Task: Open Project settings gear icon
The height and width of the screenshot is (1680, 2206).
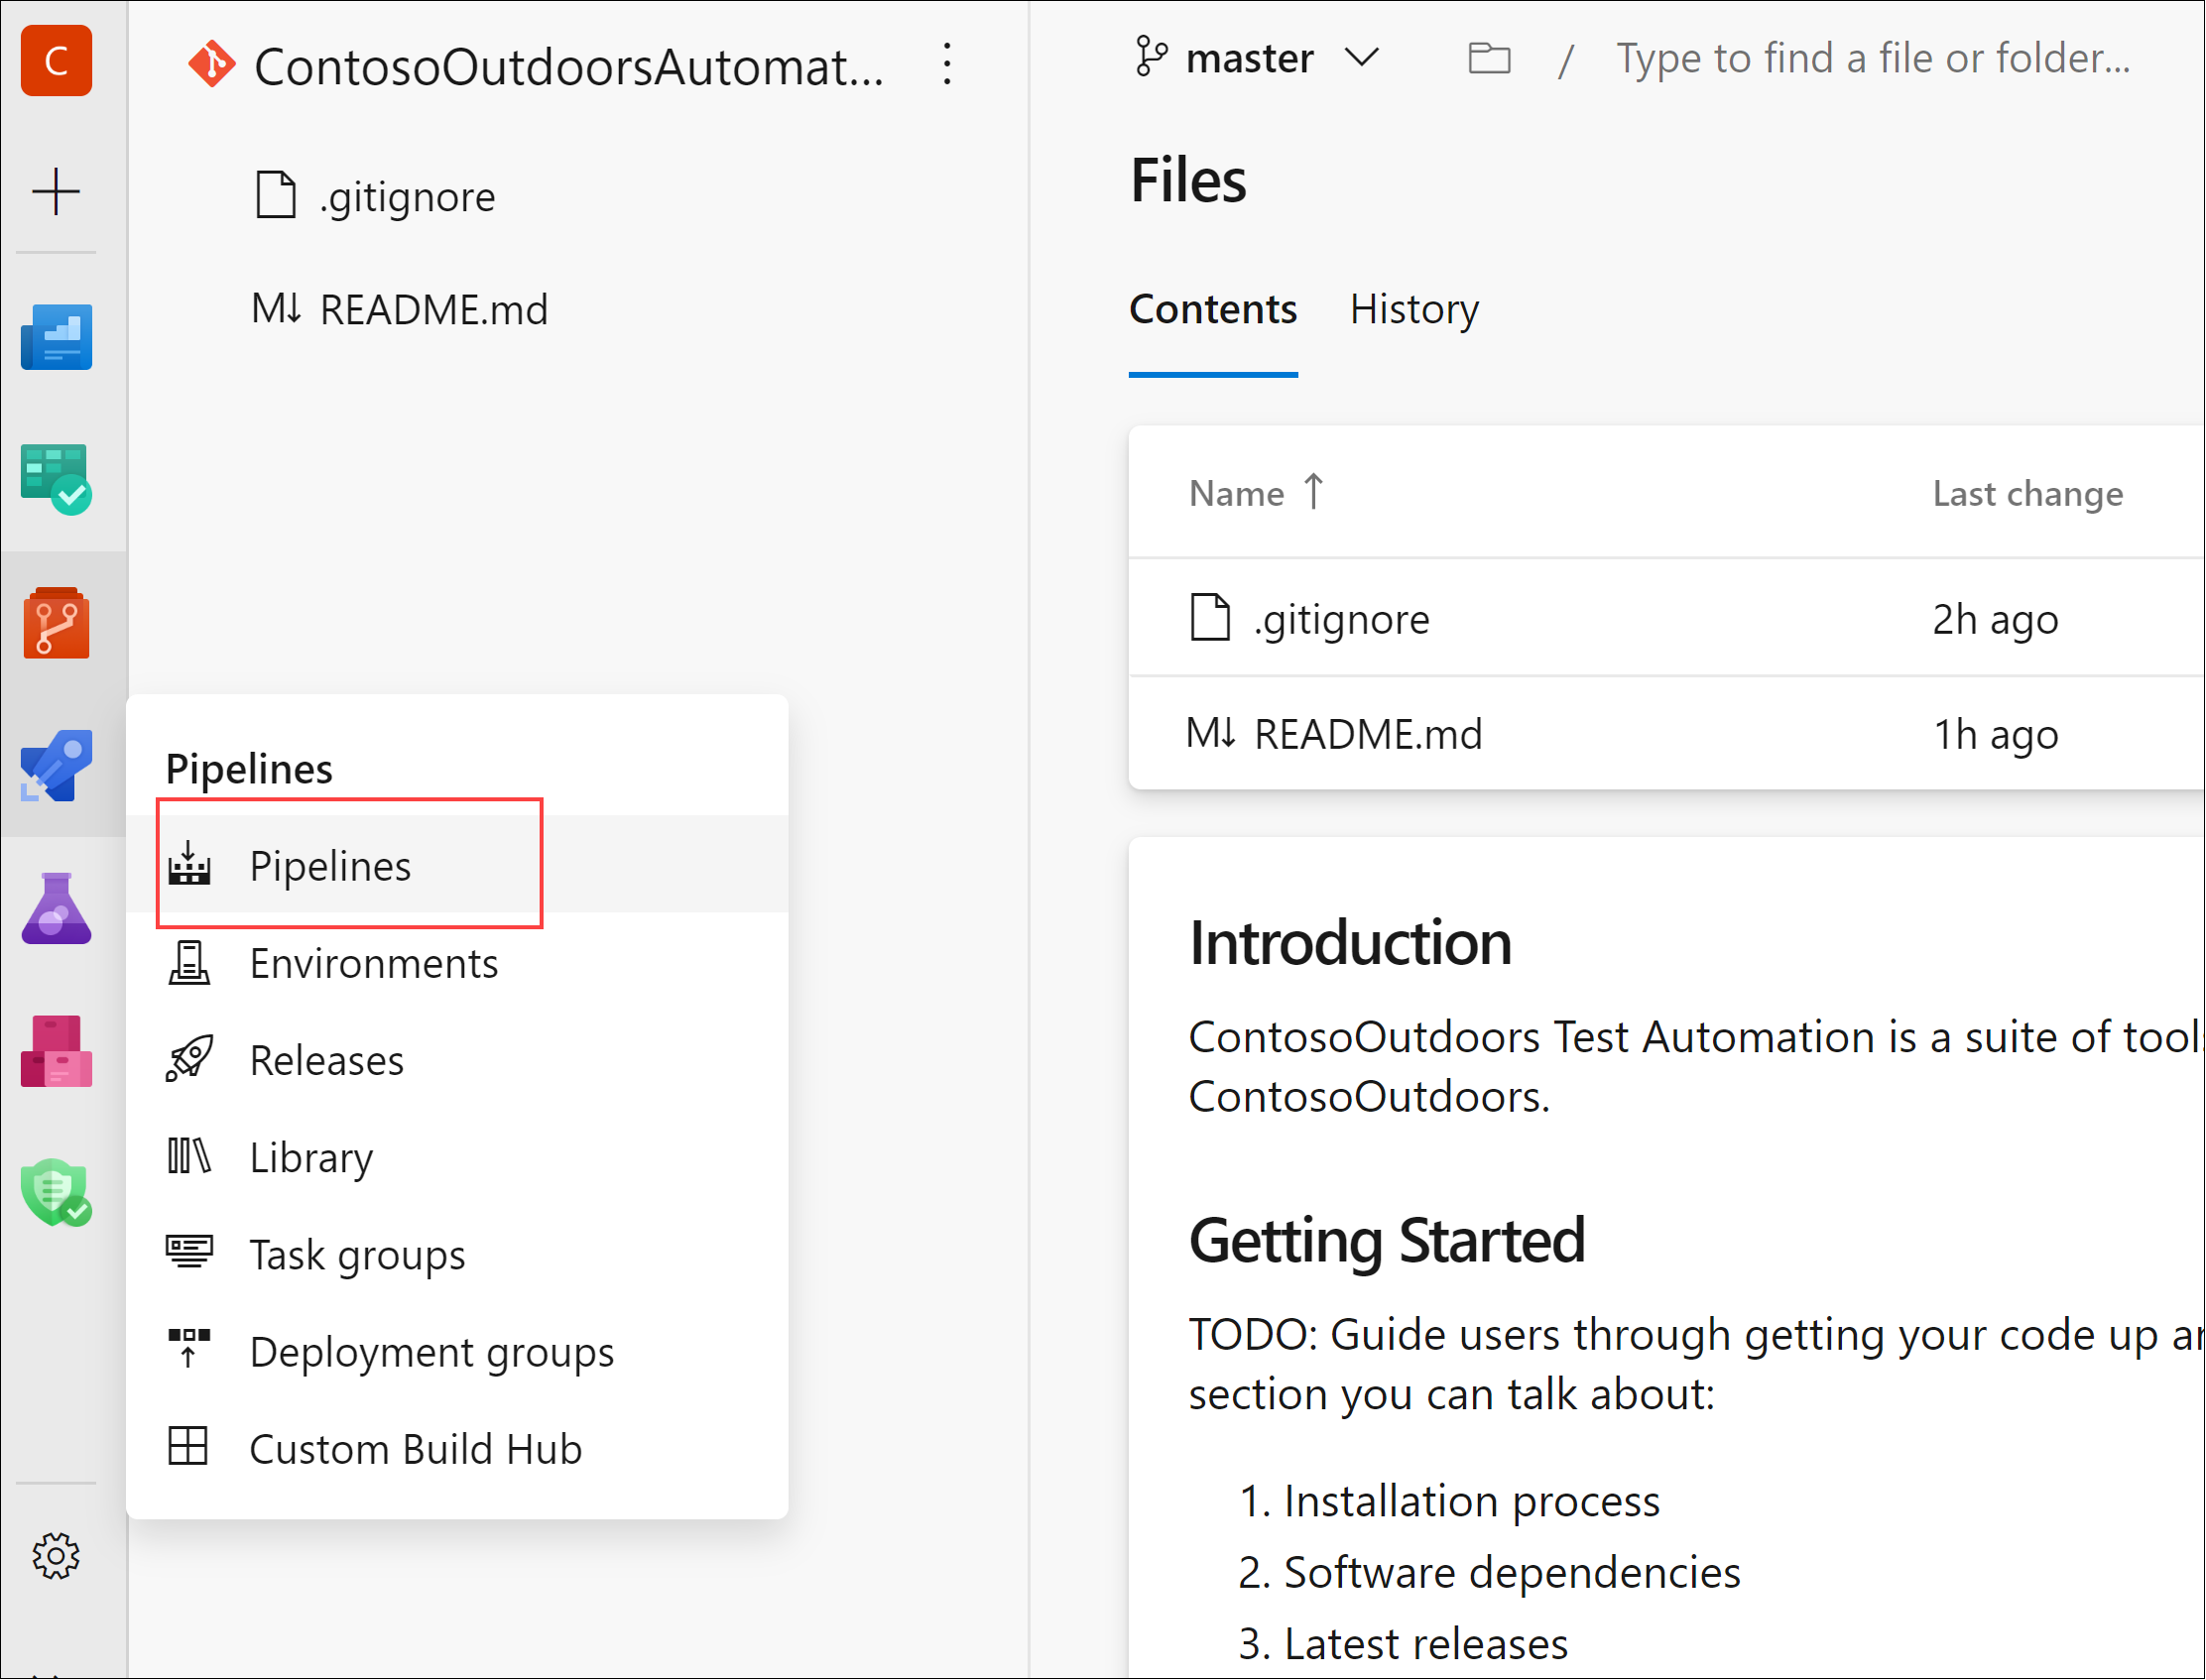Action: (x=56, y=1555)
